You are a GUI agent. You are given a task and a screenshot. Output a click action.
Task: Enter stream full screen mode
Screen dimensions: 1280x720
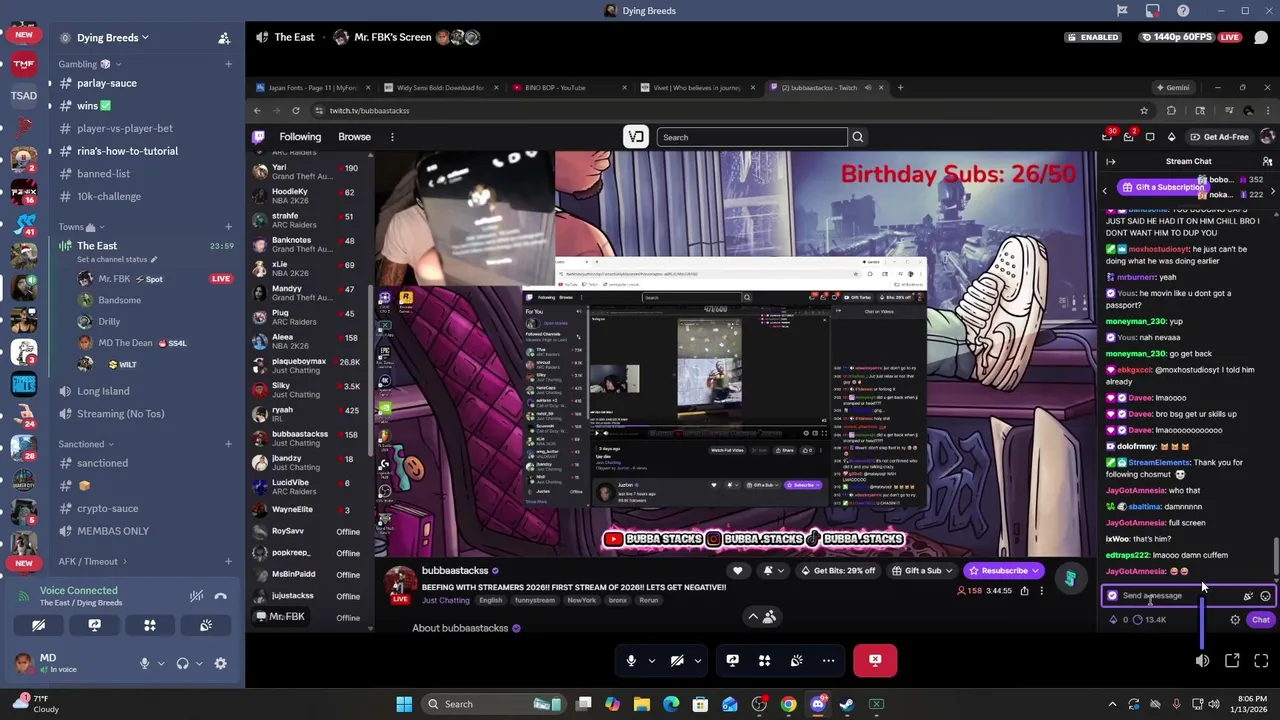coord(1261,661)
